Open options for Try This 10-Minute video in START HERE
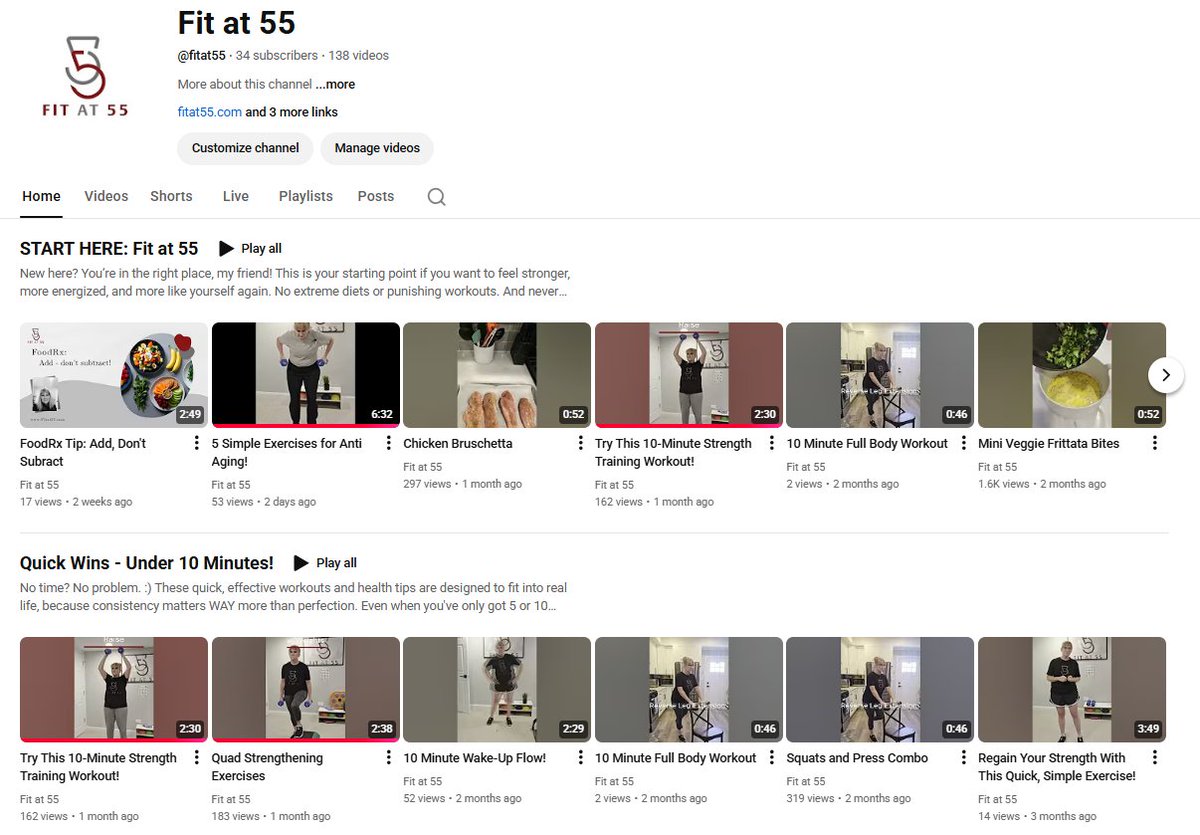This screenshot has width=1200, height=835. [771, 443]
